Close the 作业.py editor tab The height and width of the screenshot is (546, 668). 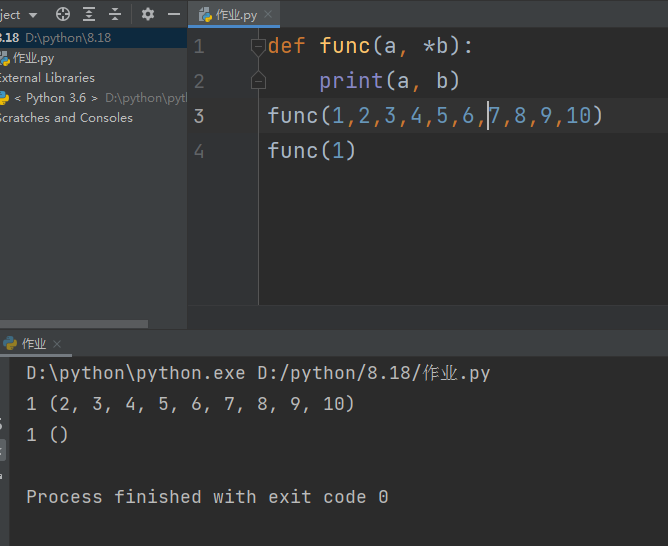tap(266, 15)
